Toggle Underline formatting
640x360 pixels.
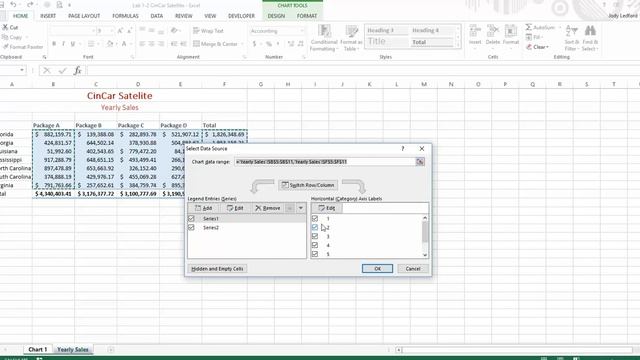pyautogui.click(x=73, y=44)
